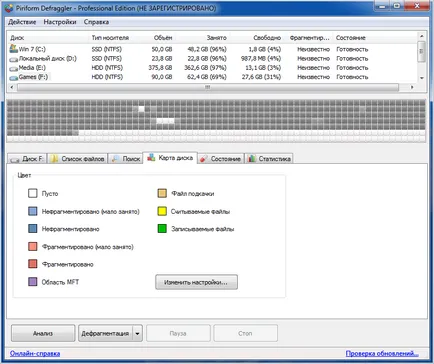Click the red Фрагментировано swatch
This screenshot has height=364, width=434.
(x=33, y=264)
